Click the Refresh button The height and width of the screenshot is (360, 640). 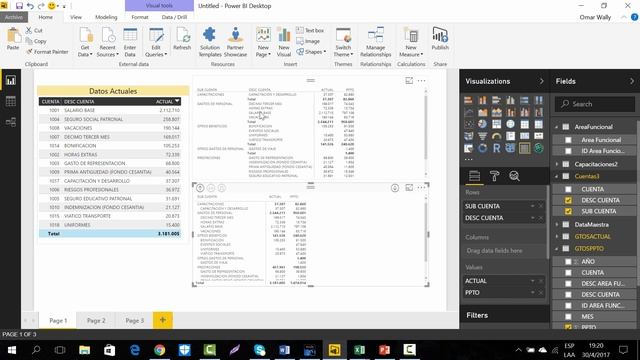pyautogui.click(x=182, y=39)
